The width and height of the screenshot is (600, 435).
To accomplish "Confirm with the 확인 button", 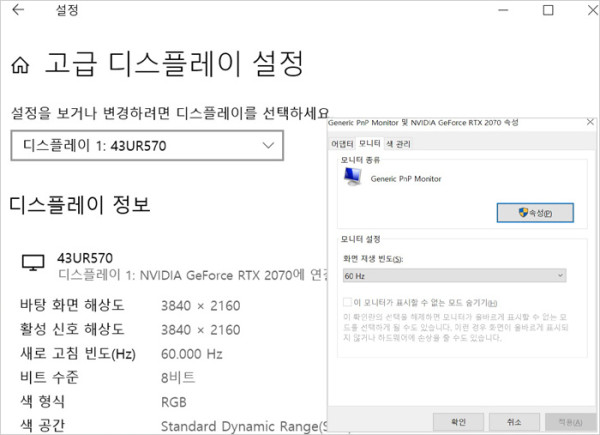I will [459, 423].
